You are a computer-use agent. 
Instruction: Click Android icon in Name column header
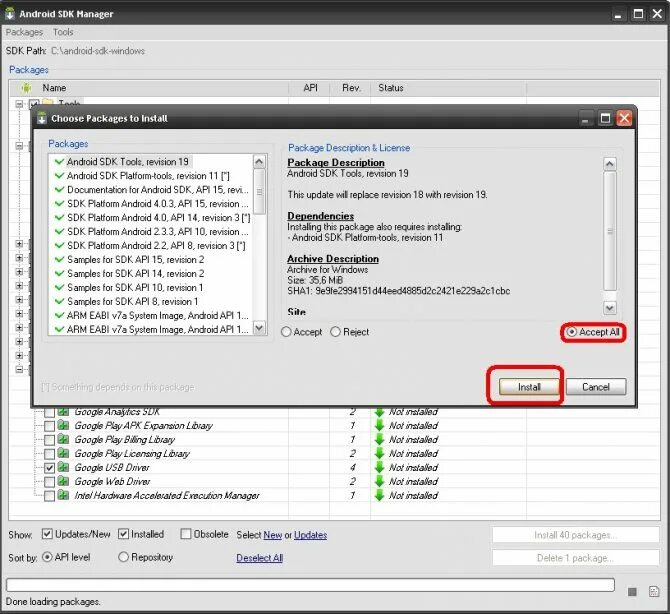26,88
